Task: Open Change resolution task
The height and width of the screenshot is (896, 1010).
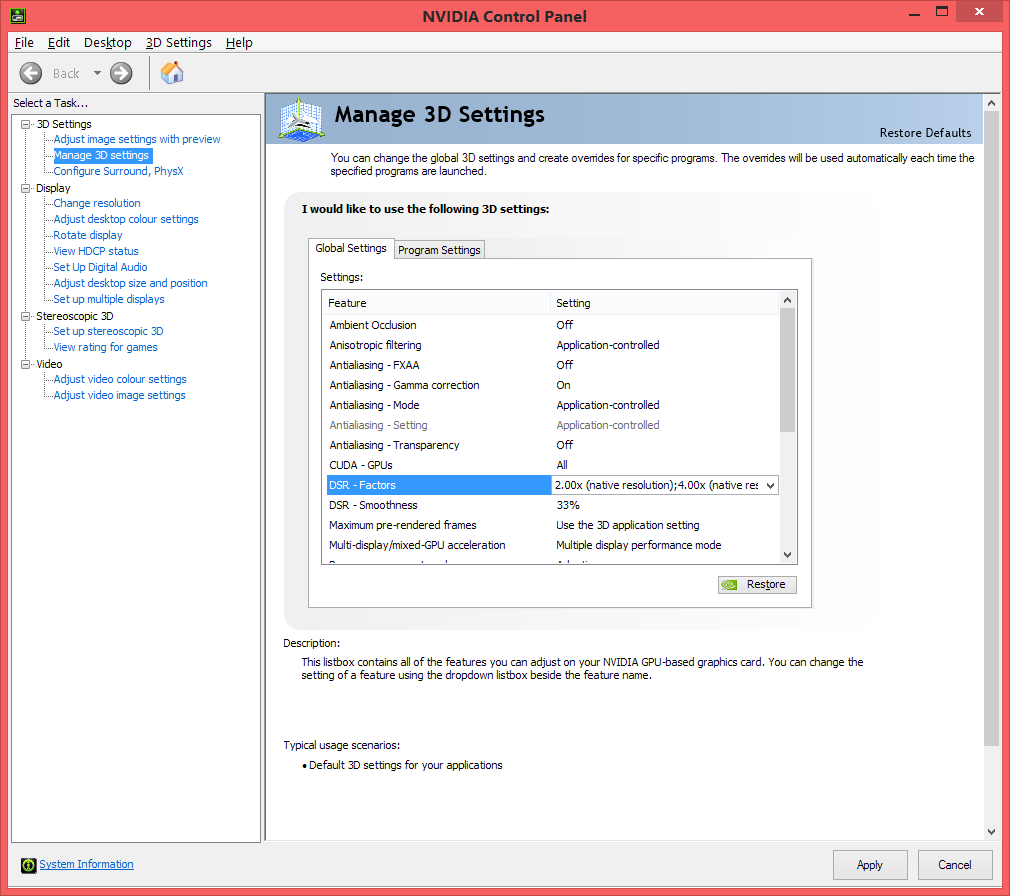Action: point(97,204)
